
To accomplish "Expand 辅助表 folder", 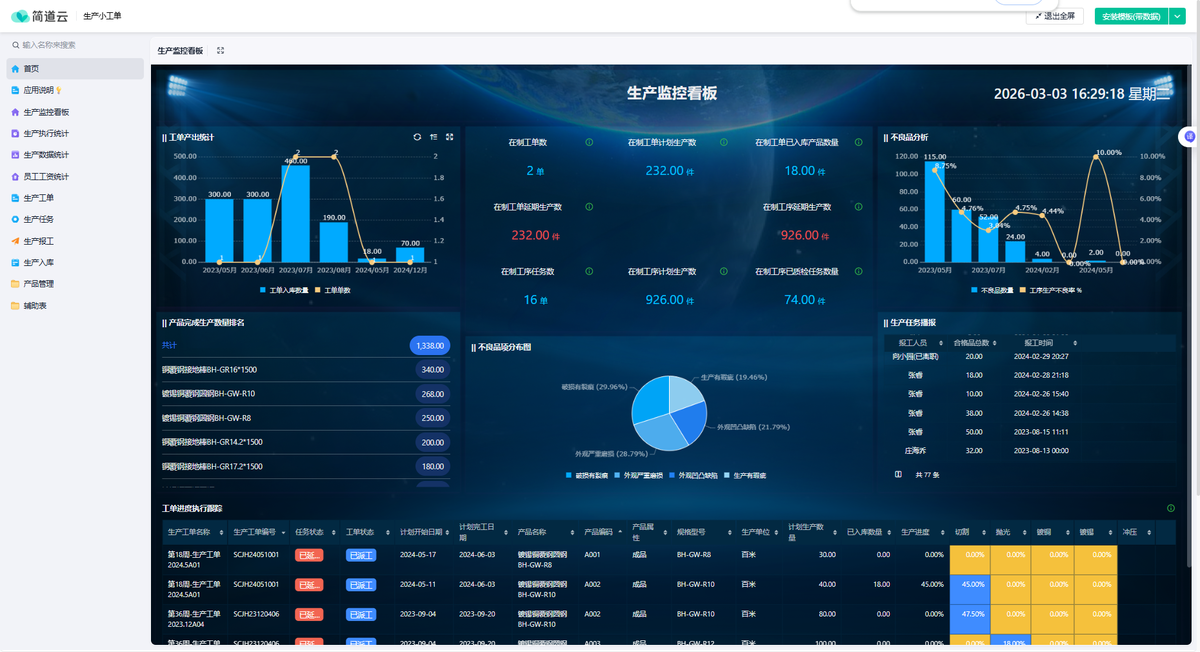I will (75, 306).
